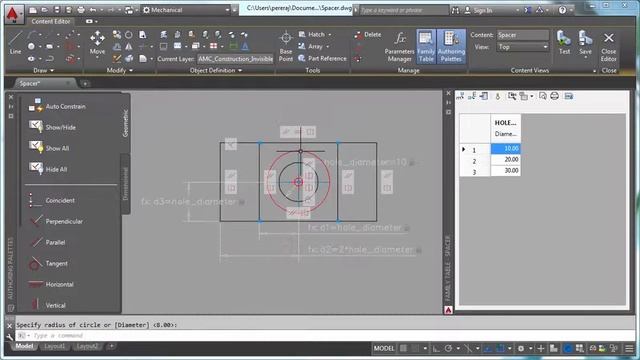Toggle the Authoring Palettes button
Image resolution: width=640 pixels, height=360 pixels.
click(x=451, y=46)
